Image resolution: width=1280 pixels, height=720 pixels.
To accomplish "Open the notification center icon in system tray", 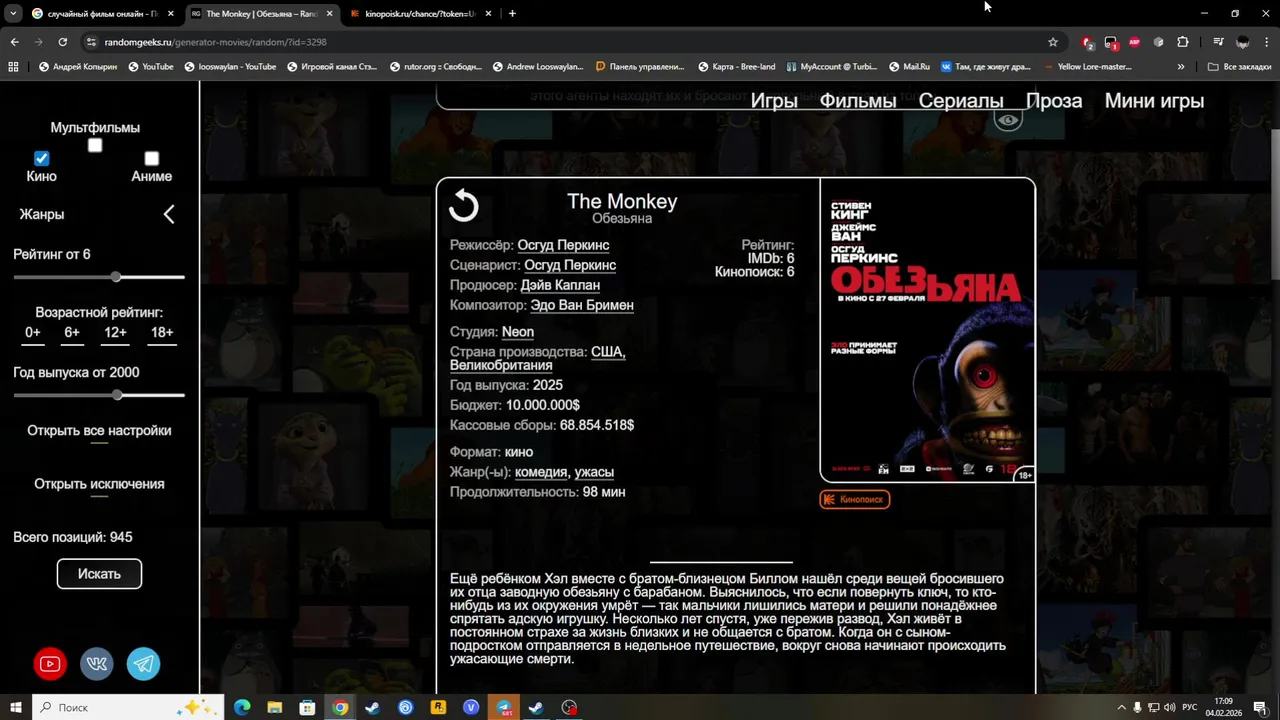I will [x=1260, y=707].
